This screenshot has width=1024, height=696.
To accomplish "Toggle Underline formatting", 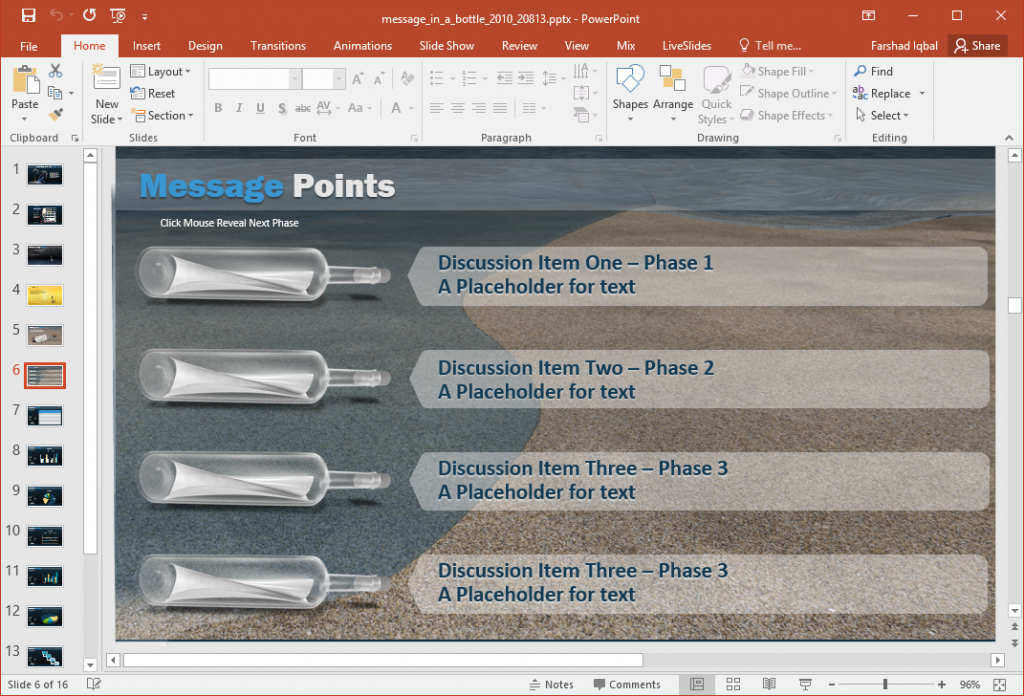I will click(x=261, y=108).
